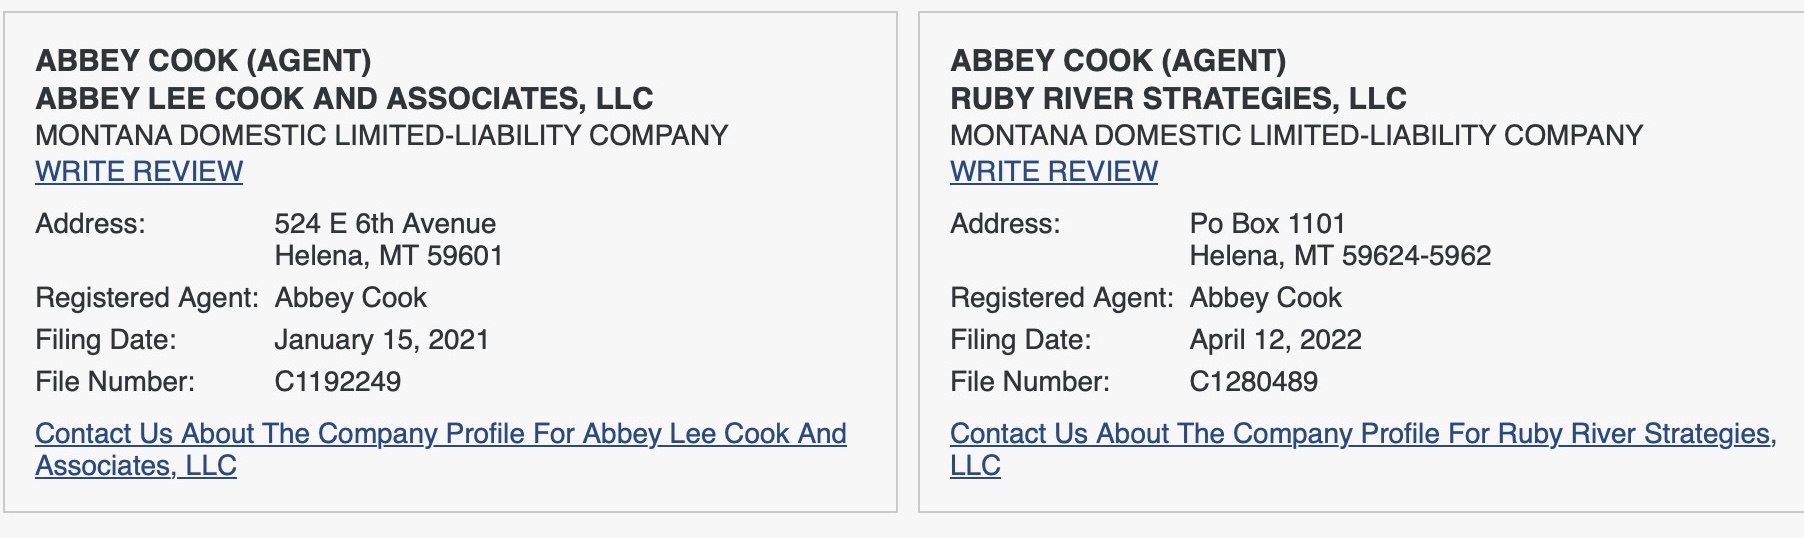The image size is (1804, 538).
Task: Select the 524 E 6th Avenue address line
Action: 385,224
